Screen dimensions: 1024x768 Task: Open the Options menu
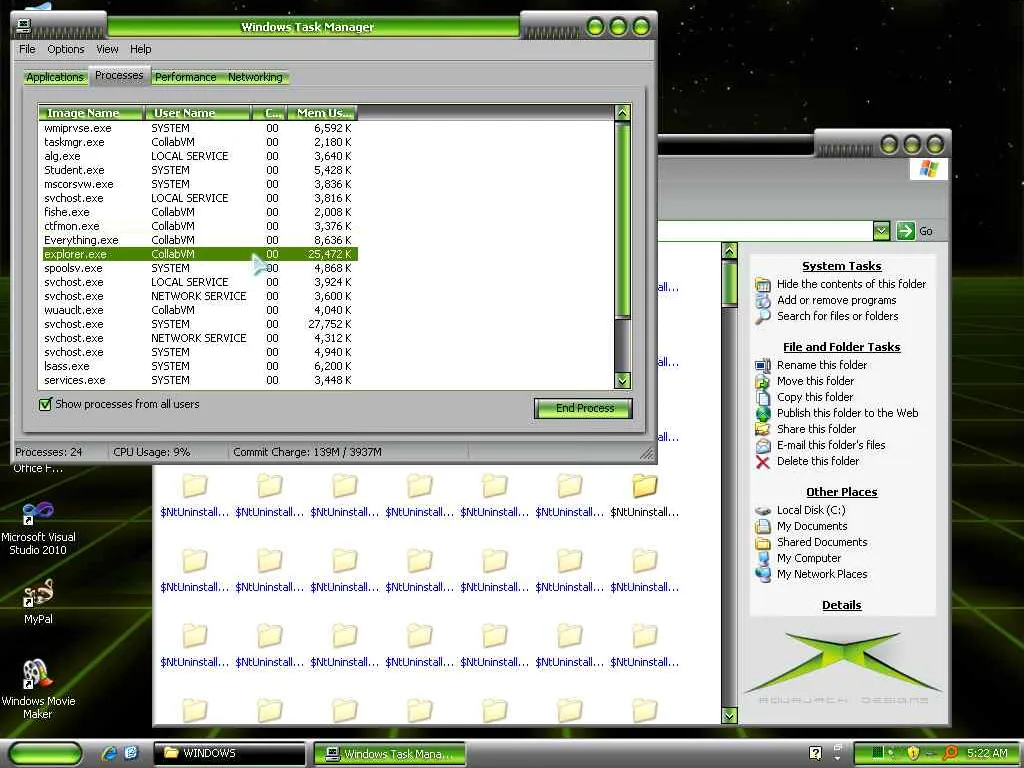coord(65,49)
